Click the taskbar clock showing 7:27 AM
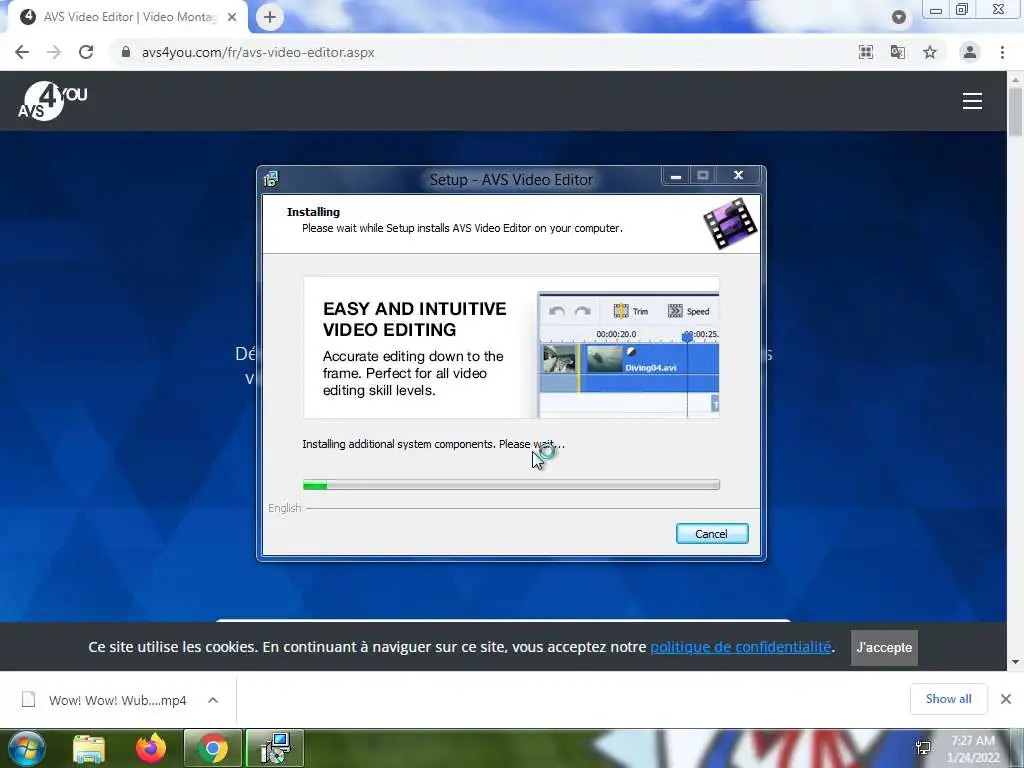The image size is (1024, 768). pyautogui.click(x=973, y=749)
